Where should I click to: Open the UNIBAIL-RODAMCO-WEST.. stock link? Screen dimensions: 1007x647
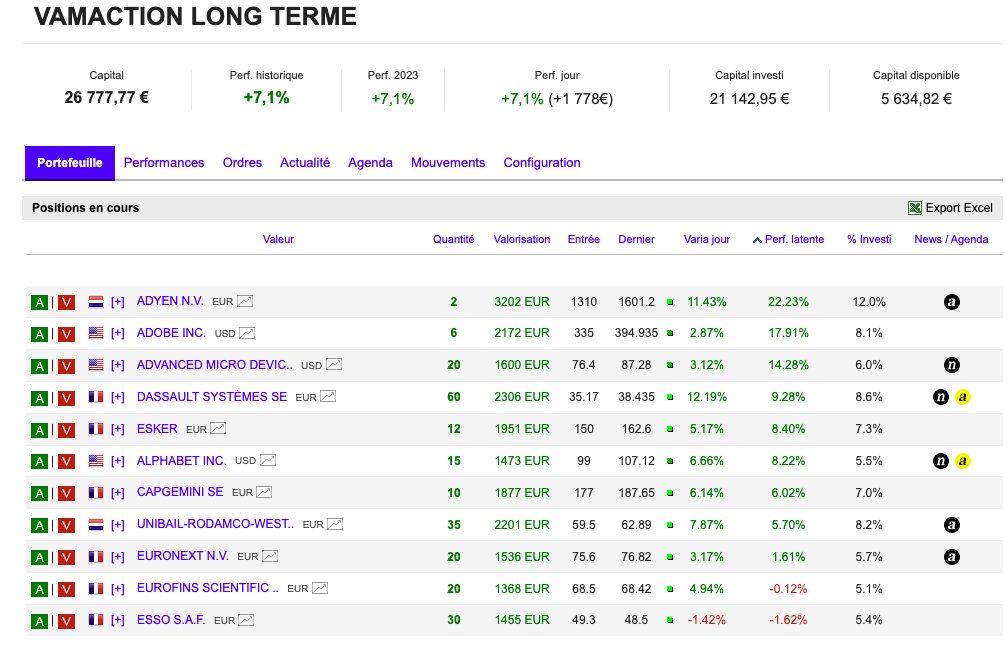point(215,524)
